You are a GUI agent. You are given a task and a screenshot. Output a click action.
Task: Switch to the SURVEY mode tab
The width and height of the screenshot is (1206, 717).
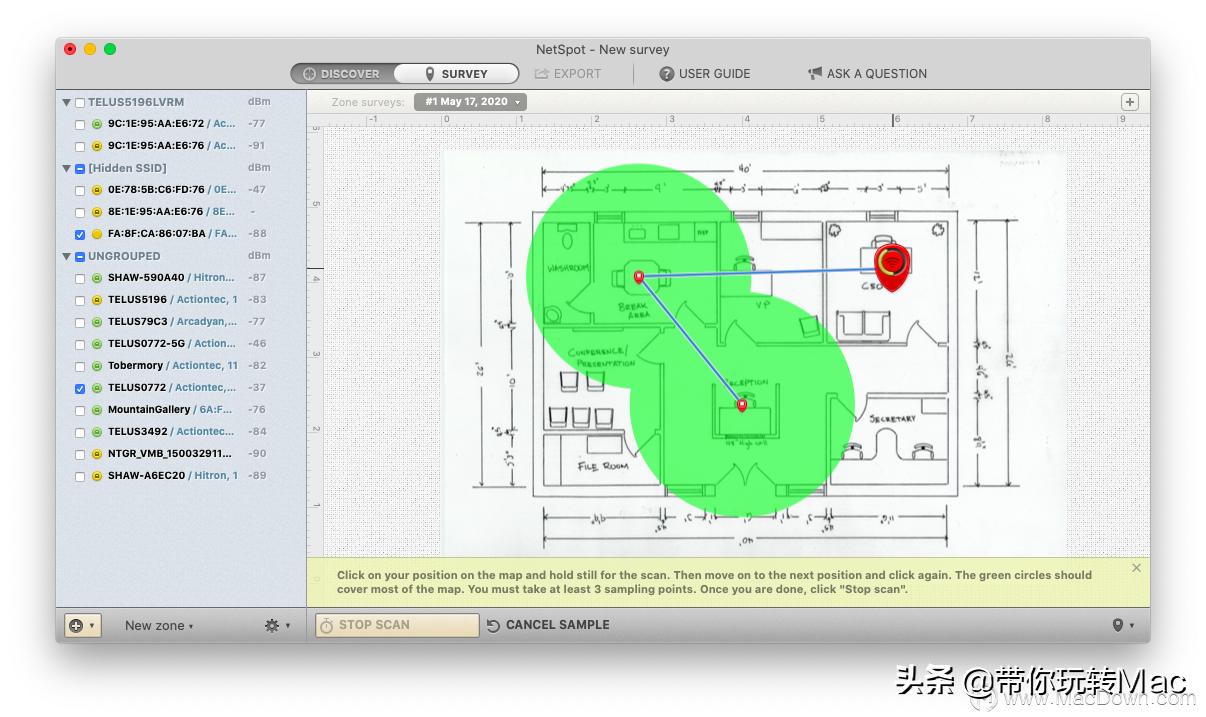click(x=456, y=74)
